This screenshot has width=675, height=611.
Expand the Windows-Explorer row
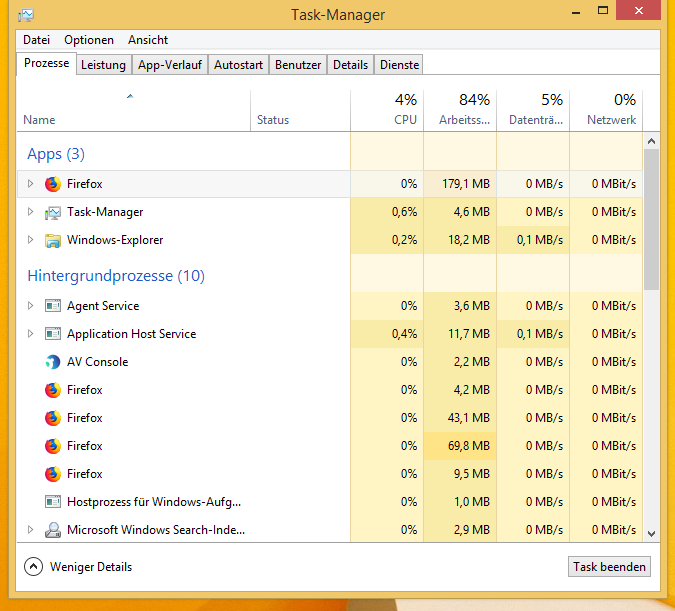pos(30,240)
